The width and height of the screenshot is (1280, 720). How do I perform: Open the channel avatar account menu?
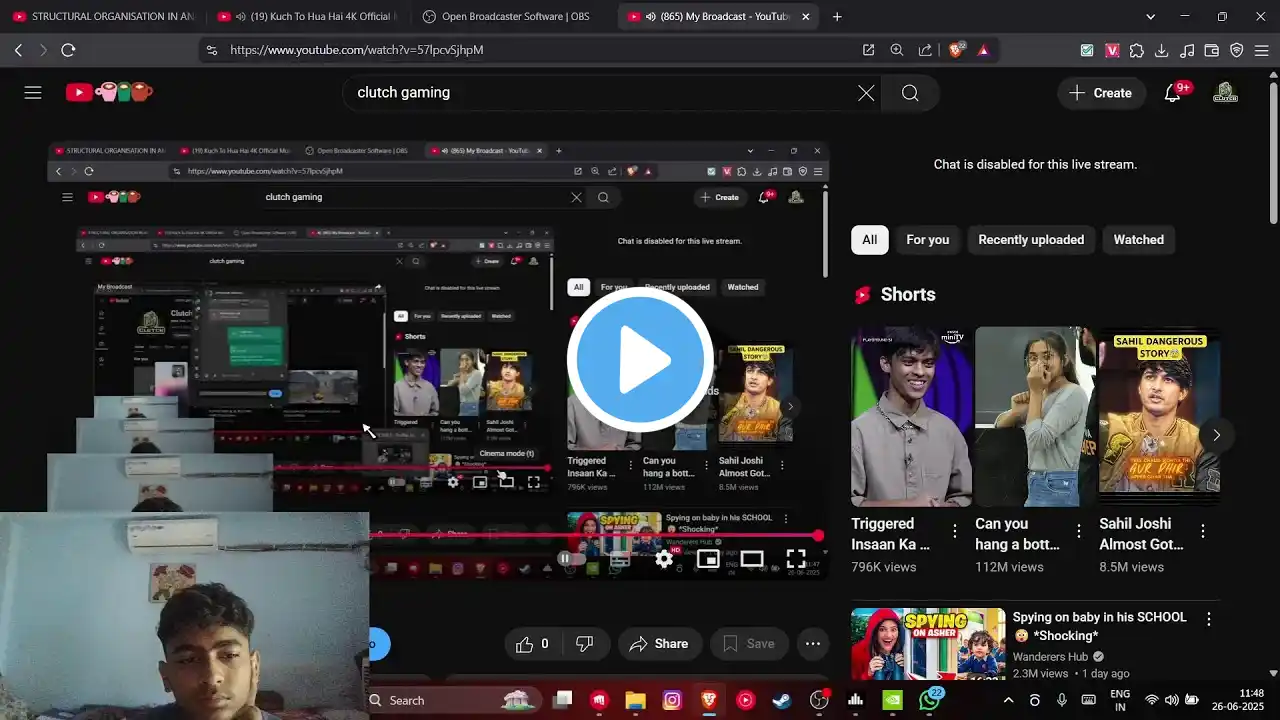click(1225, 93)
